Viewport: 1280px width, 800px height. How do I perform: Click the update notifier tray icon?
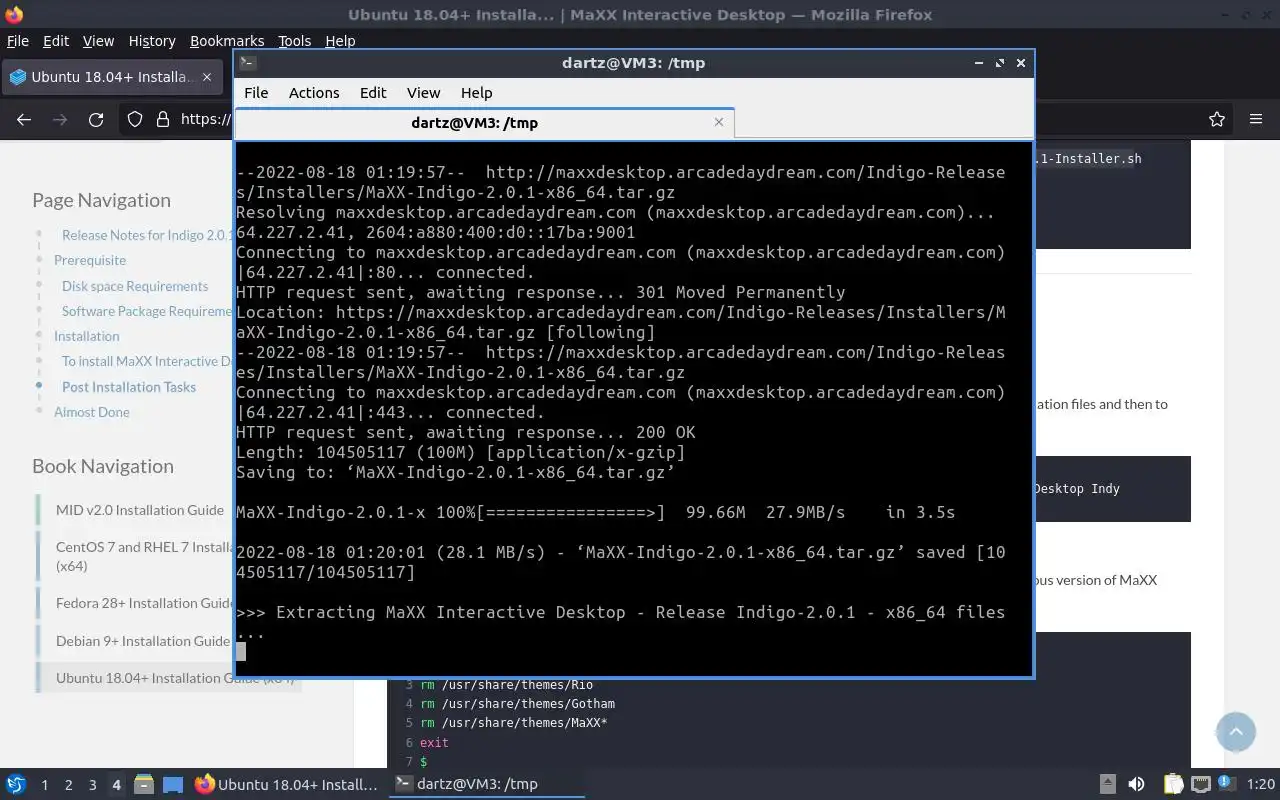pos(1228,784)
